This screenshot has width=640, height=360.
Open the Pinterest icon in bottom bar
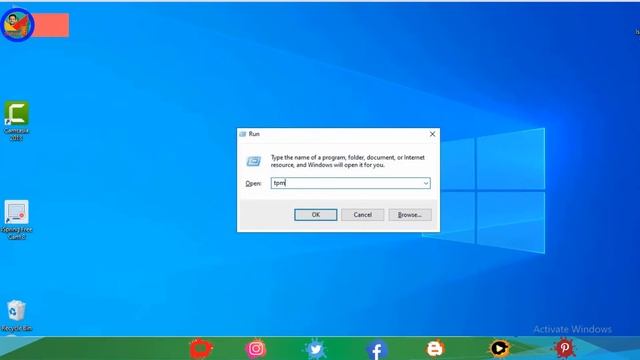pyautogui.click(x=564, y=348)
